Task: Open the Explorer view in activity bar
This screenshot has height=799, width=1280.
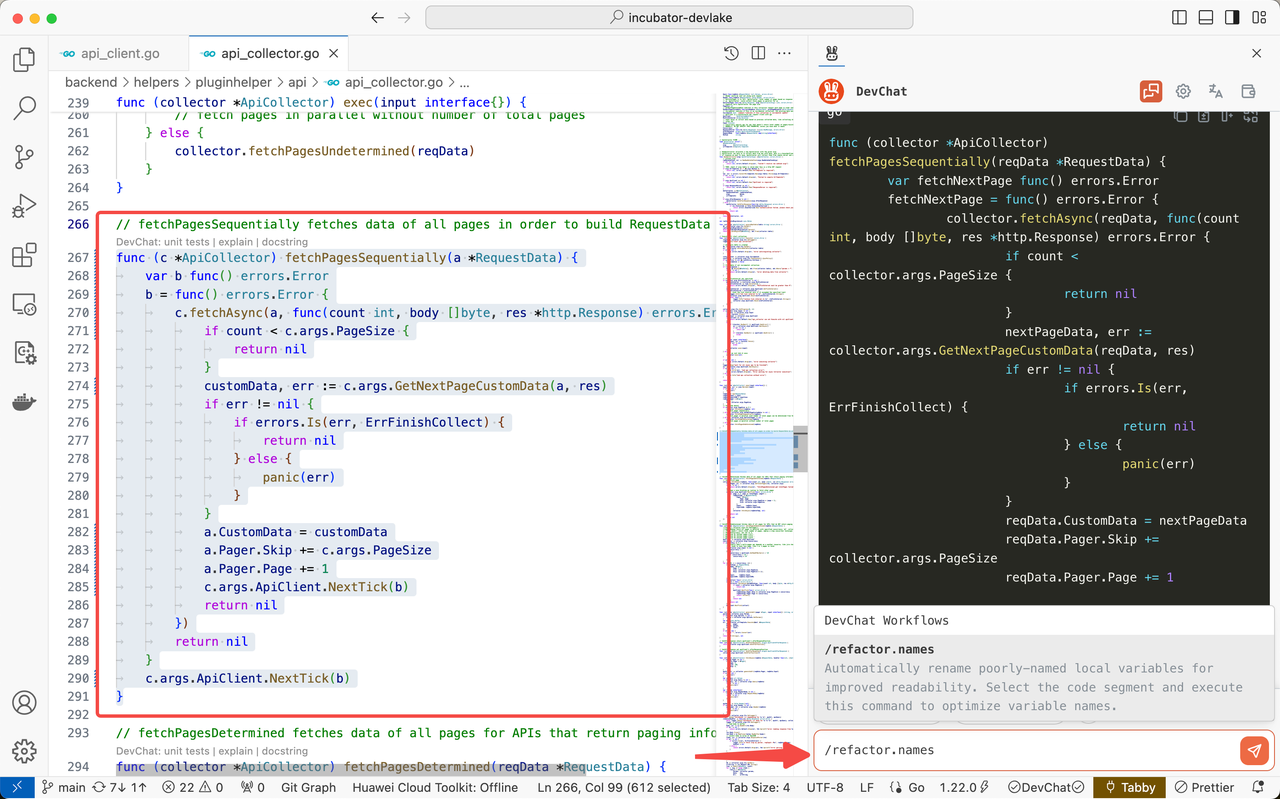Action: [x=24, y=60]
